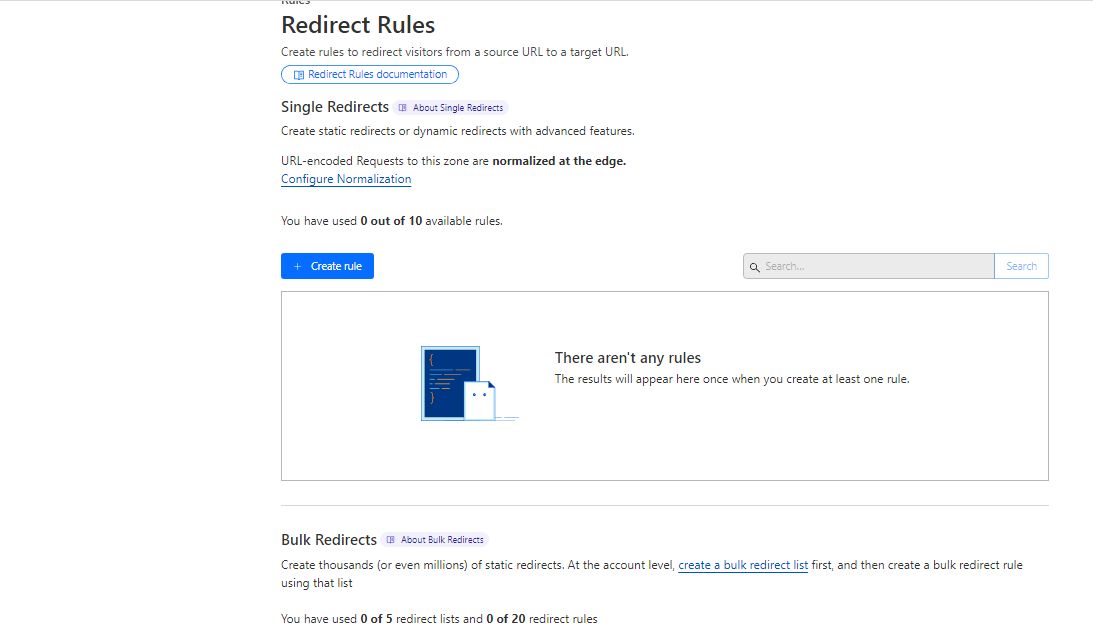Viewport: 1093px width, 641px height.
Task: Click the empty rules illustration
Action: pyautogui.click(x=469, y=383)
